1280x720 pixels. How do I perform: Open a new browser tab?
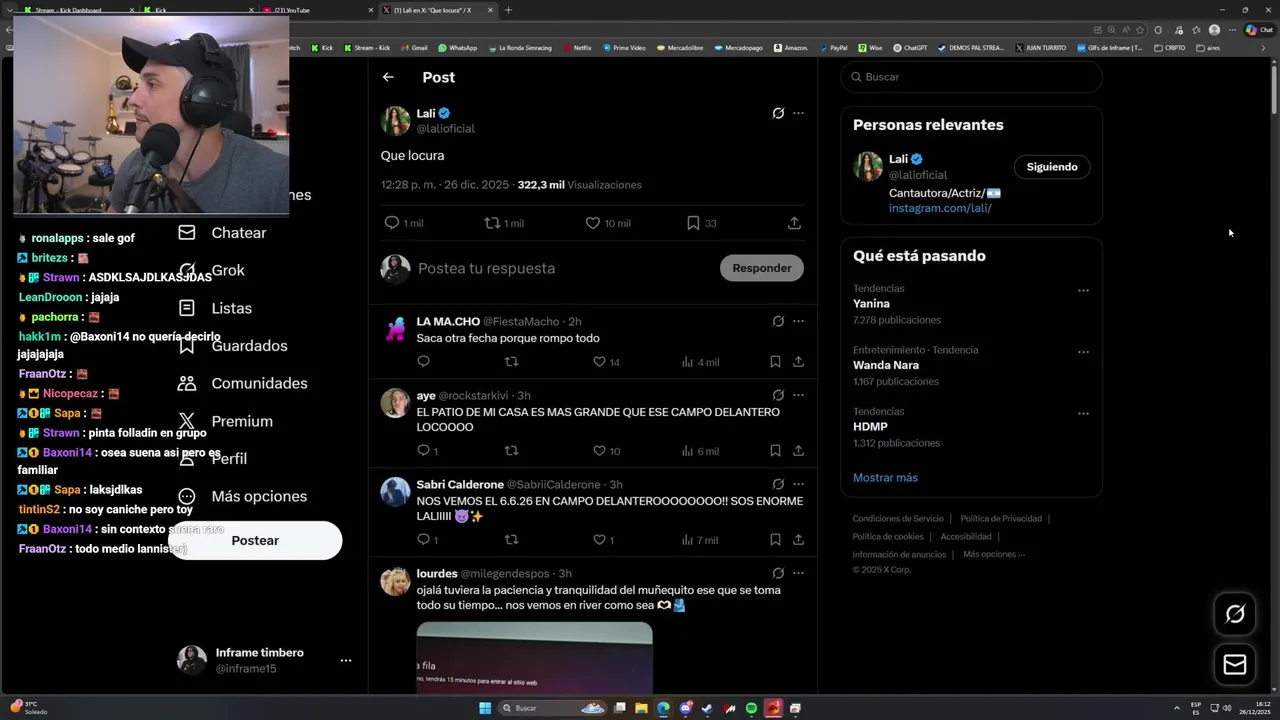pyautogui.click(x=508, y=10)
